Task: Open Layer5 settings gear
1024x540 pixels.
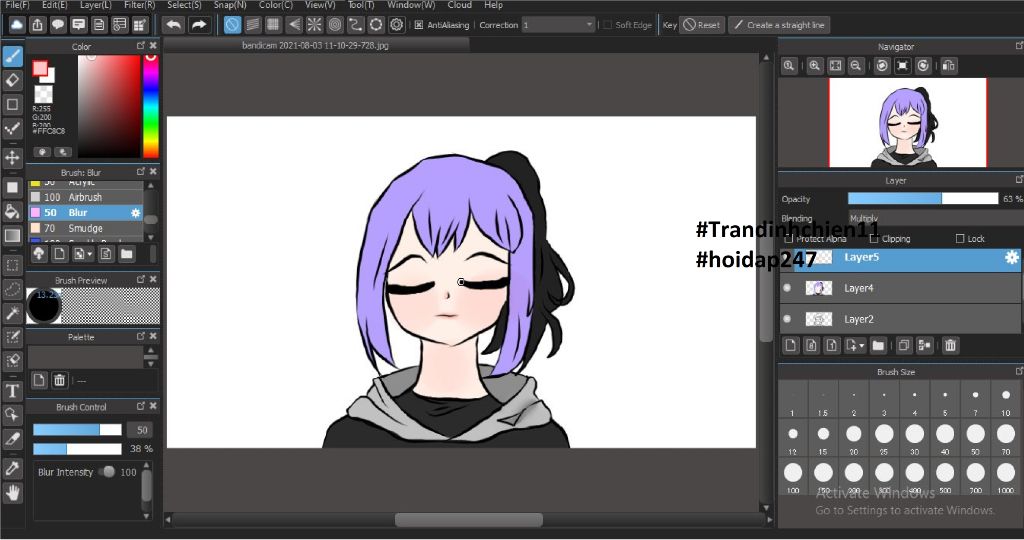Action: pyautogui.click(x=1012, y=257)
